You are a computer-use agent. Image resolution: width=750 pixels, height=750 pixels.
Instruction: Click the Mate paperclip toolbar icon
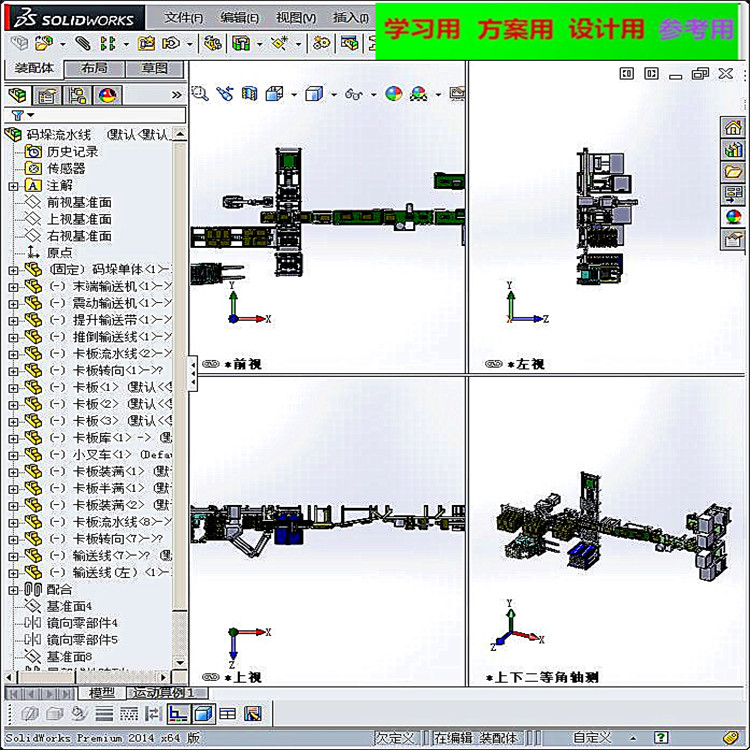point(83,44)
